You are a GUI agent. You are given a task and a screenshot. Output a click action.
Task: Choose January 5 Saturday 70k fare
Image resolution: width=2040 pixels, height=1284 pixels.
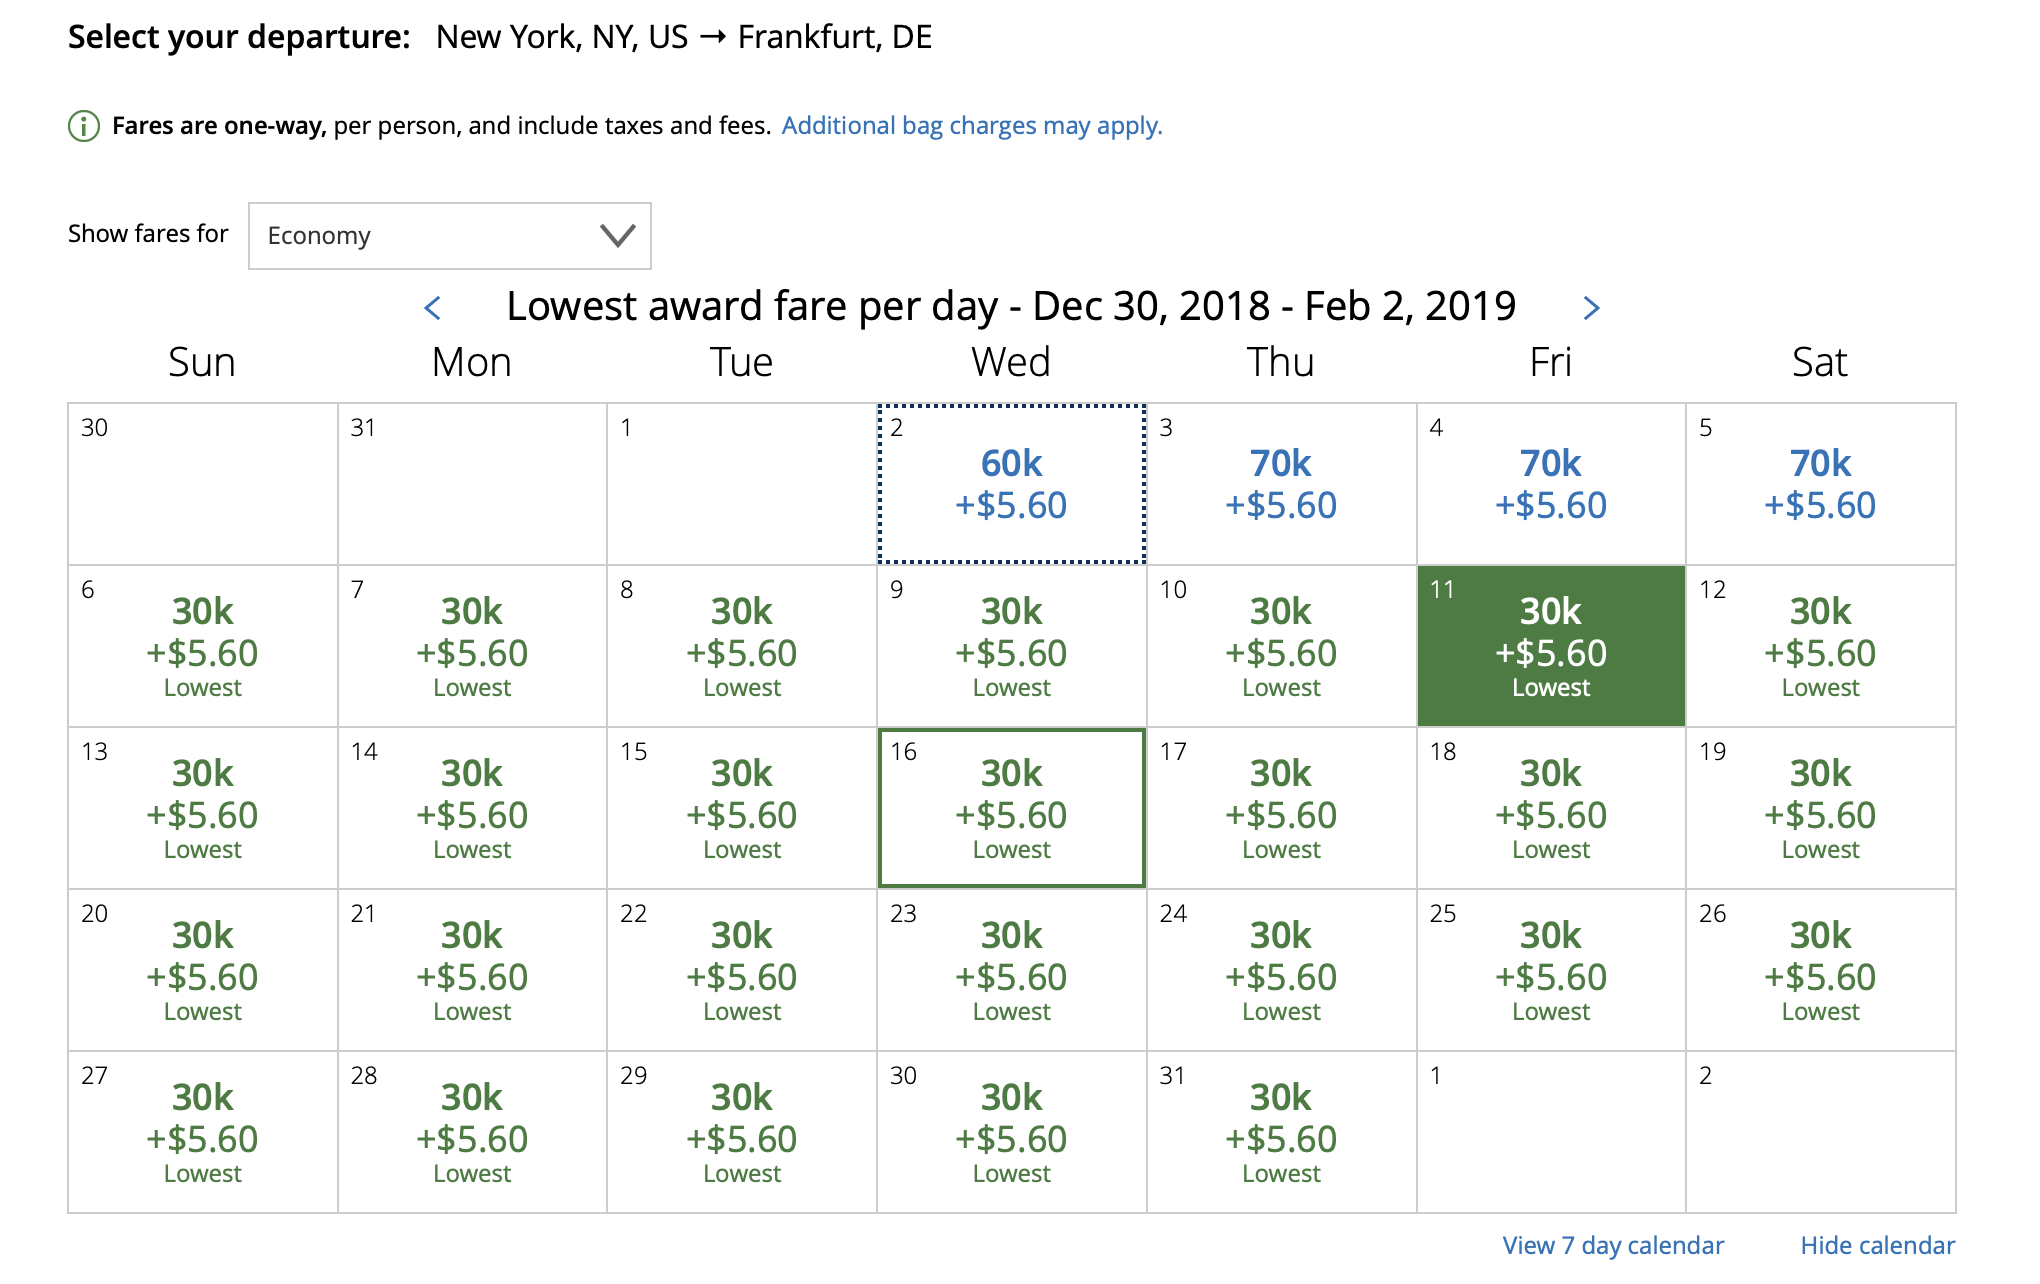coord(1821,484)
